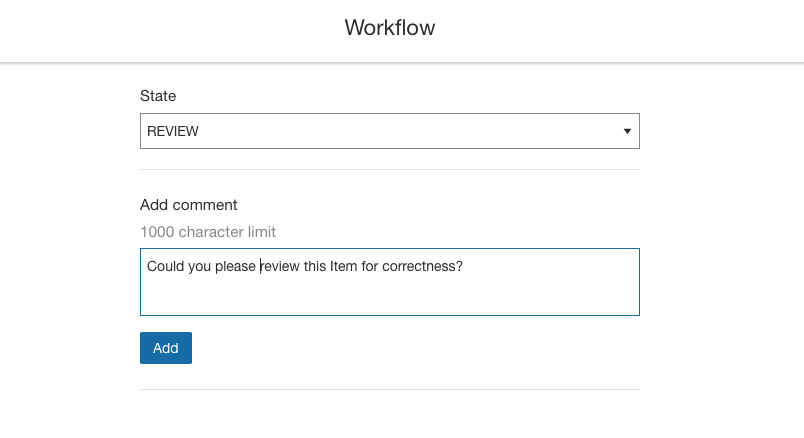Click the 1000 character limit hint text

(208, 232)
